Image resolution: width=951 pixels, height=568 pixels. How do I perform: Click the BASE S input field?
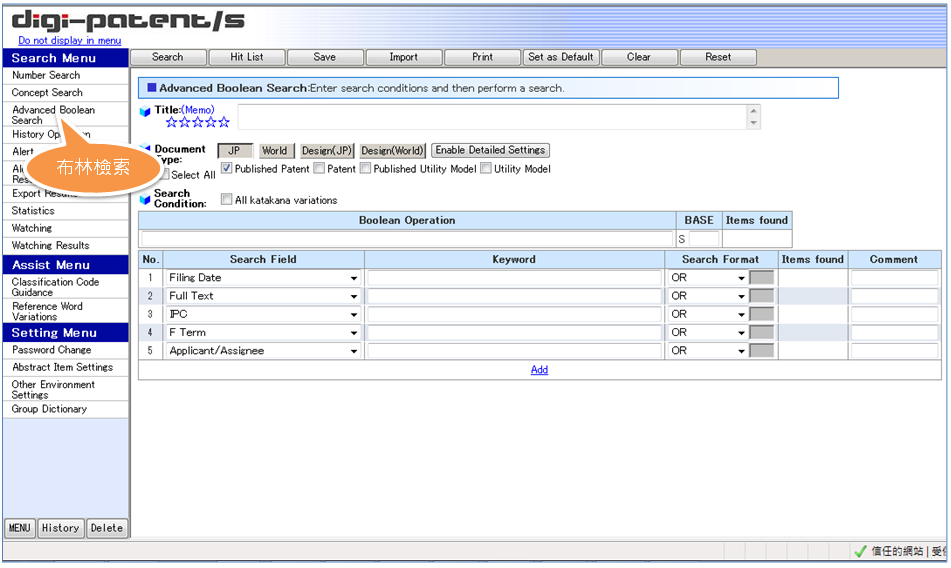(x=704, y=239)
